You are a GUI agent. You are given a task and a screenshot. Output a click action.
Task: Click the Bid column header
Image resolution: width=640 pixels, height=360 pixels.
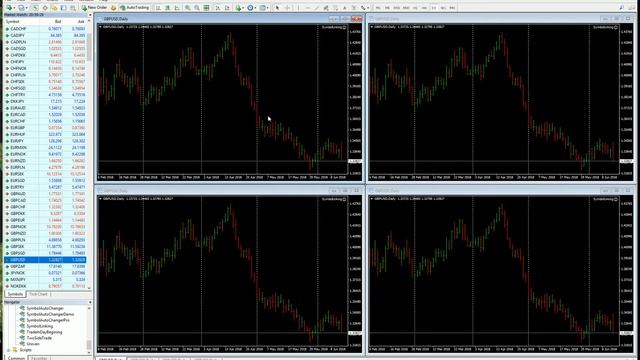[58, 21]
